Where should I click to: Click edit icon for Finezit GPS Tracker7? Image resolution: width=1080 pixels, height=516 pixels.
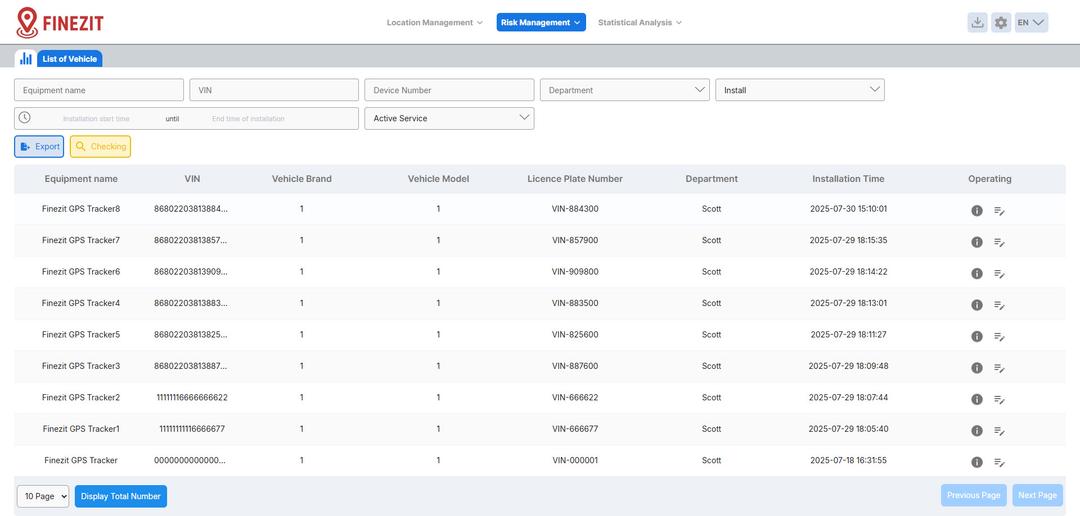point(999,242)
